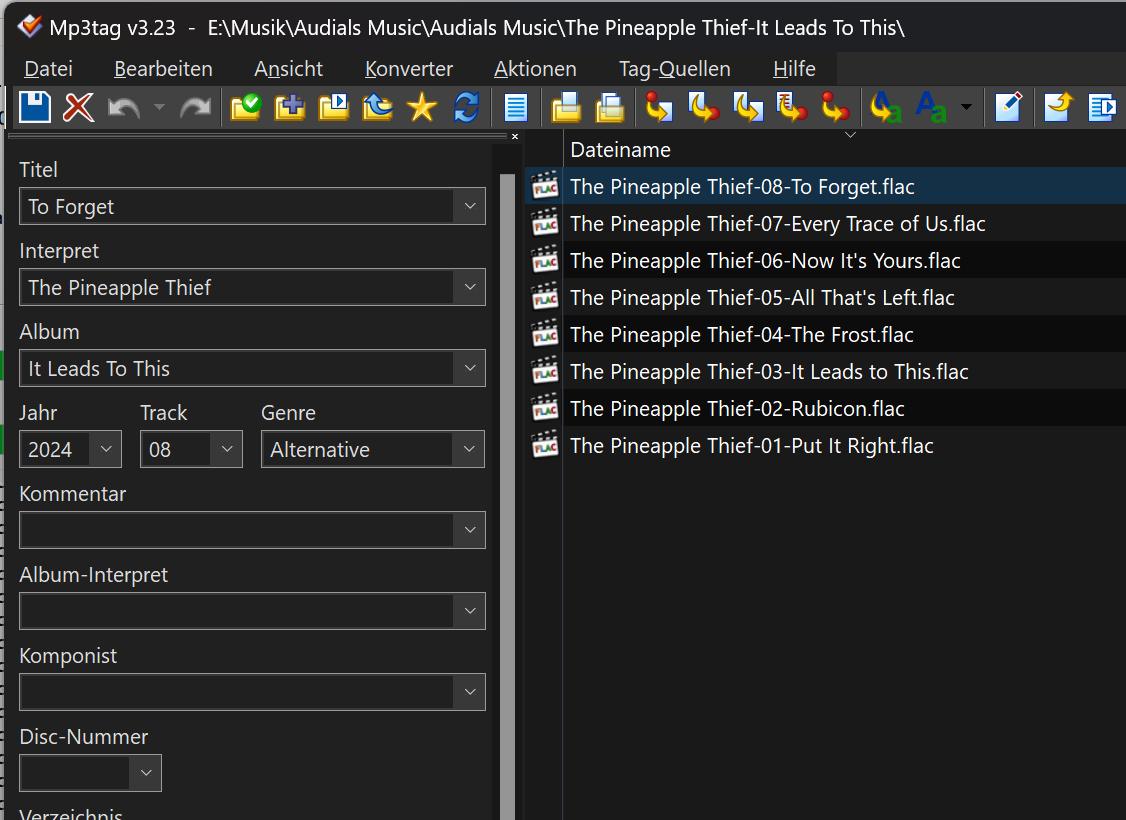This screenshot has width=1126, height=820.
Task: Open the Aktionen menu
Action: tap(535, 69)
